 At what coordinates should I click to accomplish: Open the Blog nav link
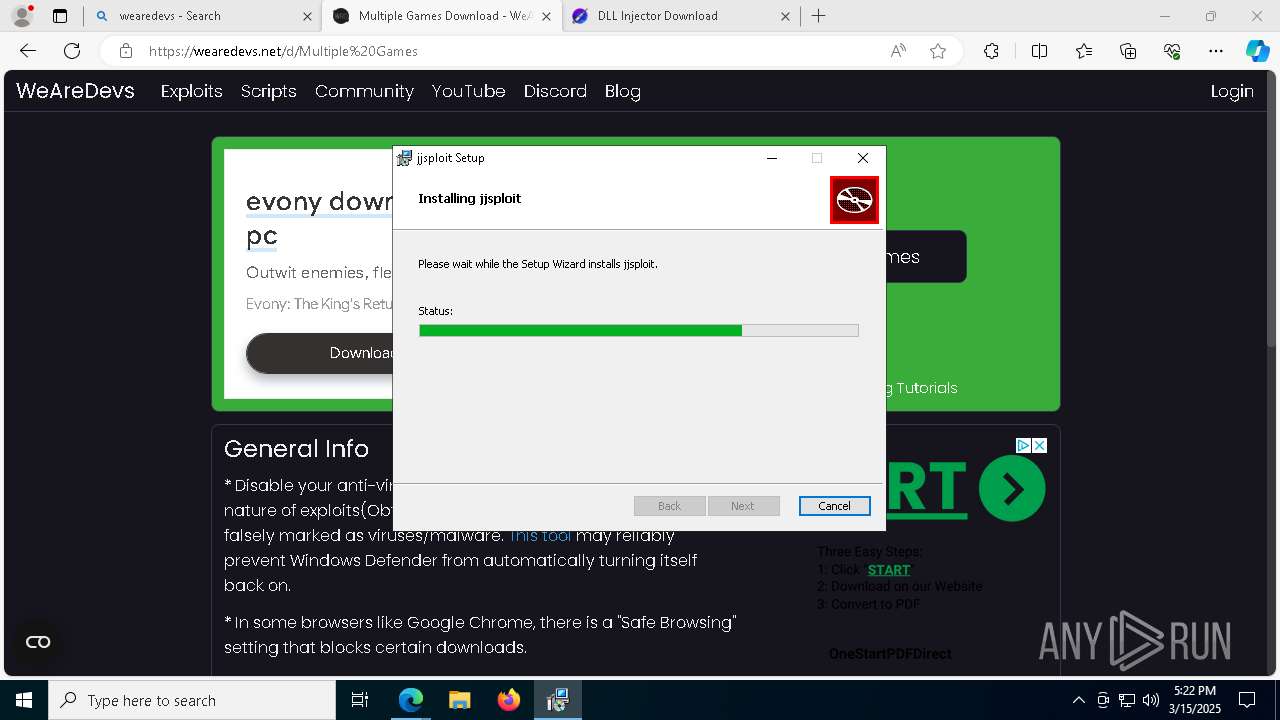[622, 91]
